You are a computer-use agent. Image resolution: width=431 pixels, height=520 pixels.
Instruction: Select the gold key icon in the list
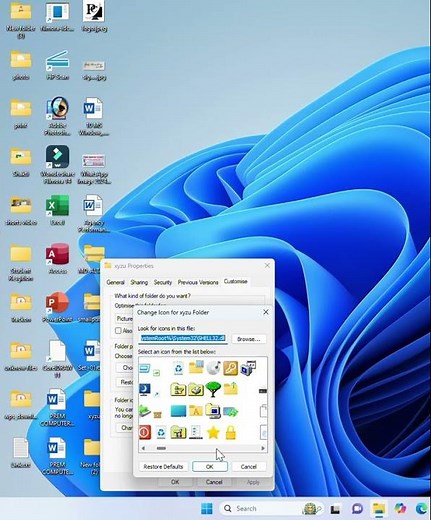click(x=230, y=368)
